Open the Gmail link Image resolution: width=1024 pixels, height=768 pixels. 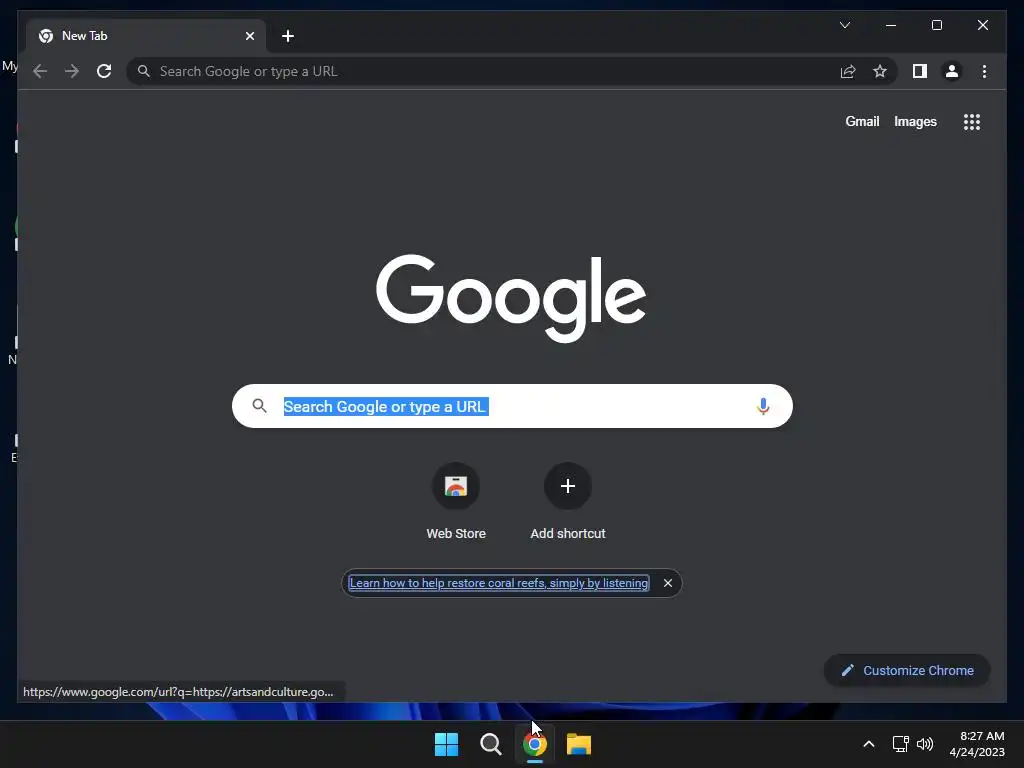862,121
